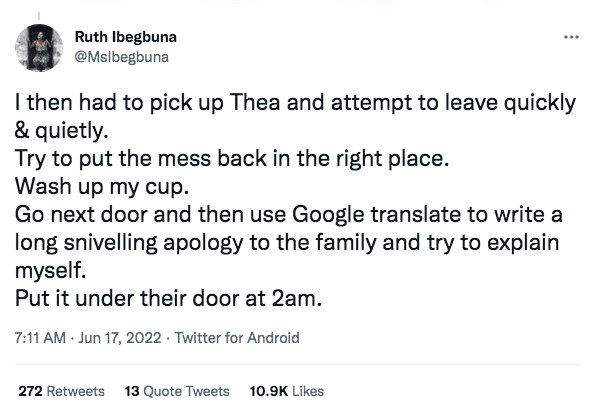Click the tweet line mentioning Thea
This screenshot has height=416, width=589.
pyautogui.click(x=295, y=103)
